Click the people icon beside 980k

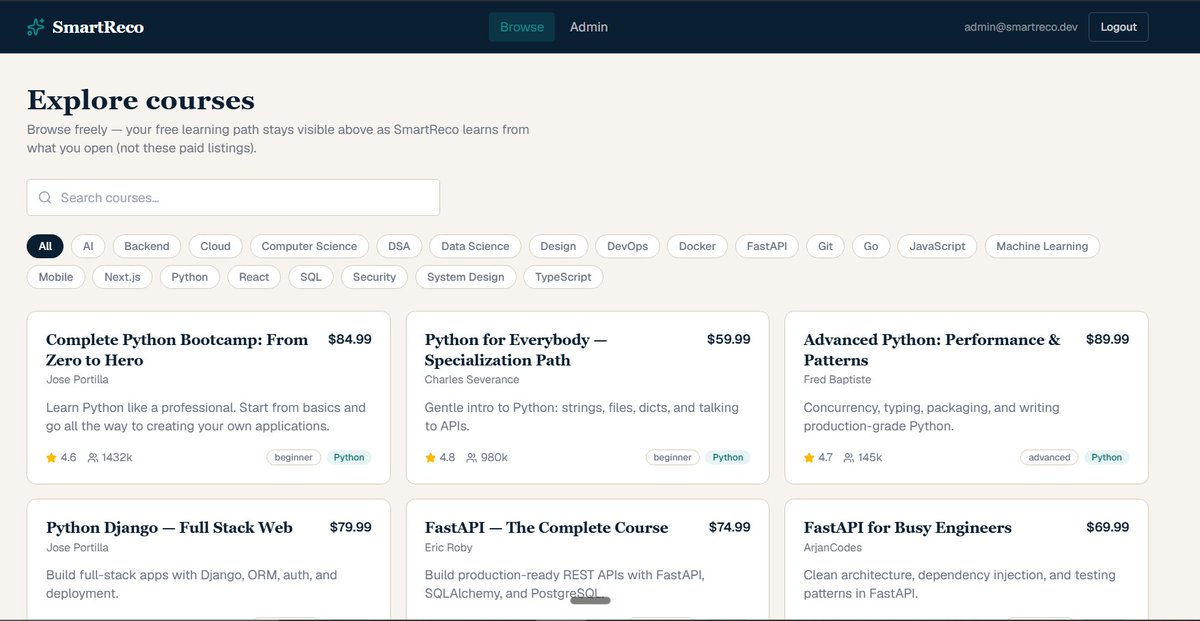(472, 458)
